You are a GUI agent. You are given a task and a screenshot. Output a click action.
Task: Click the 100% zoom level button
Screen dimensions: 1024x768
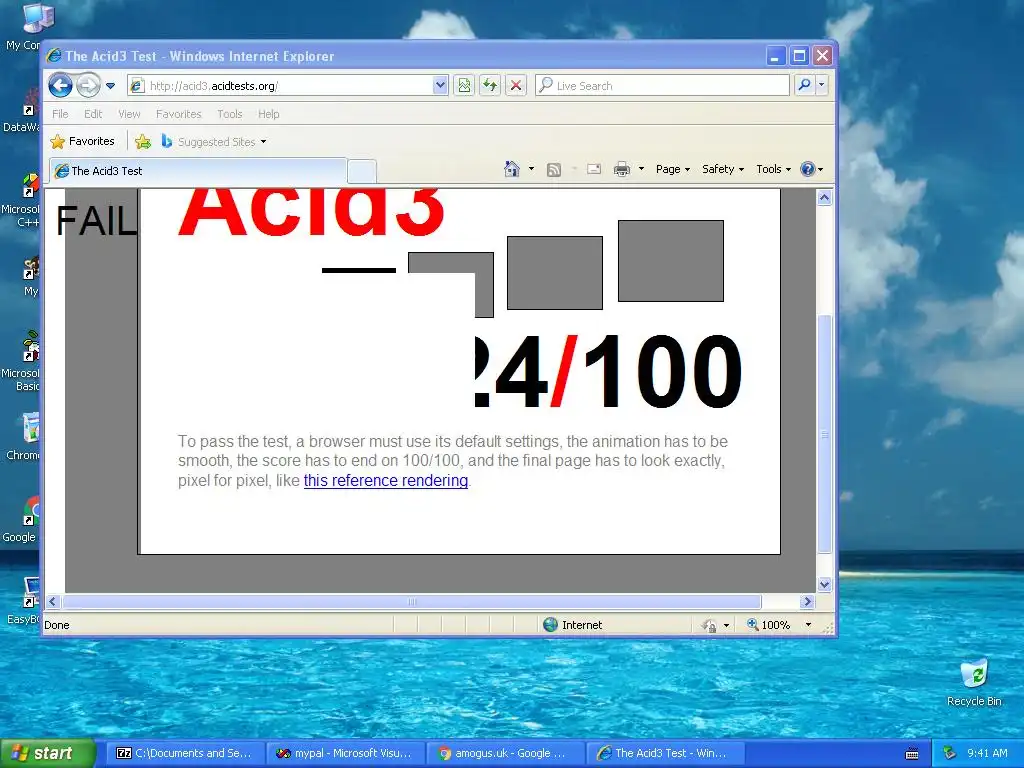point(769,625)
